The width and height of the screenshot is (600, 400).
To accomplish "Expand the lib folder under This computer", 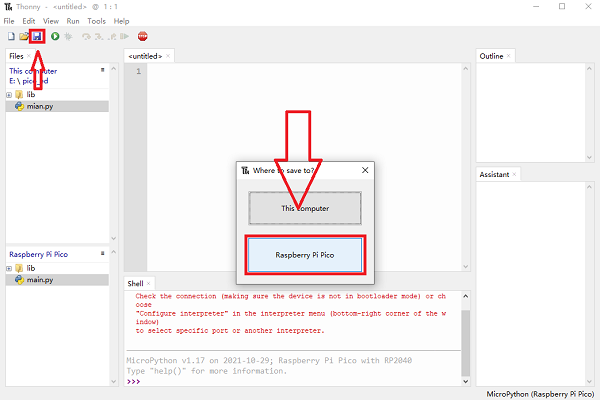I will (x=9, y=95).
